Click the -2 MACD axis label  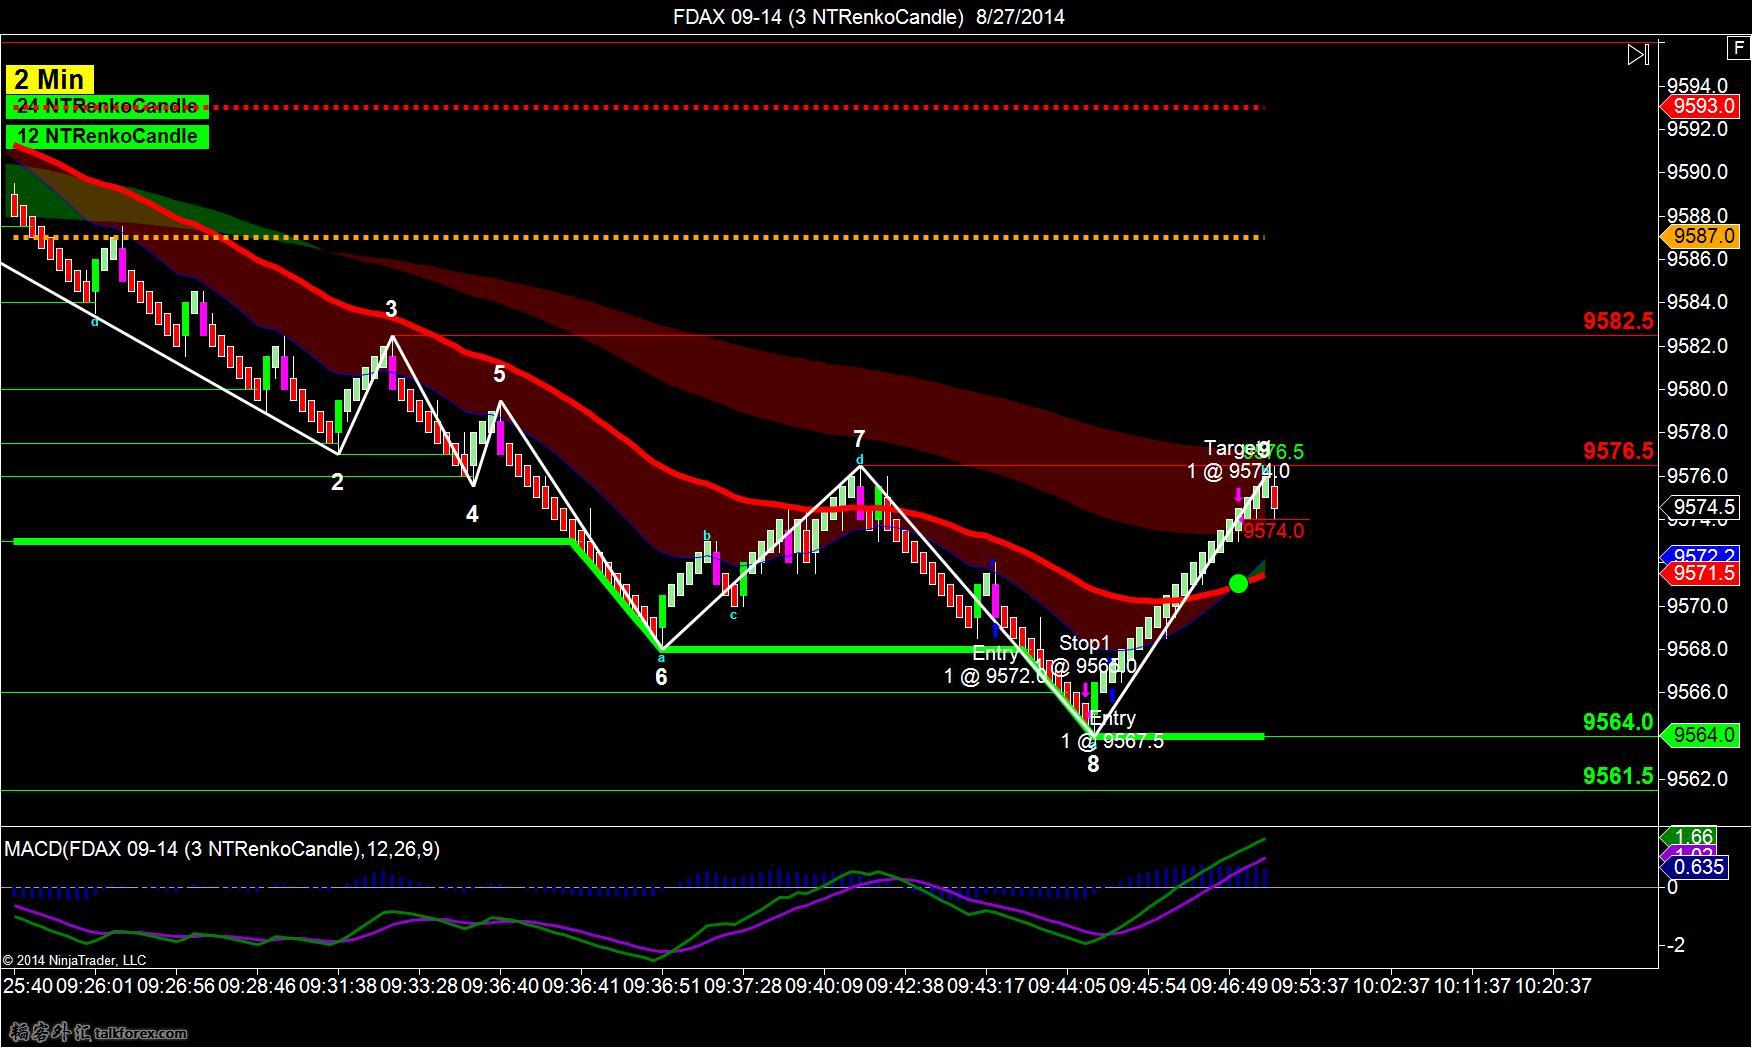tap(1675, 945)
